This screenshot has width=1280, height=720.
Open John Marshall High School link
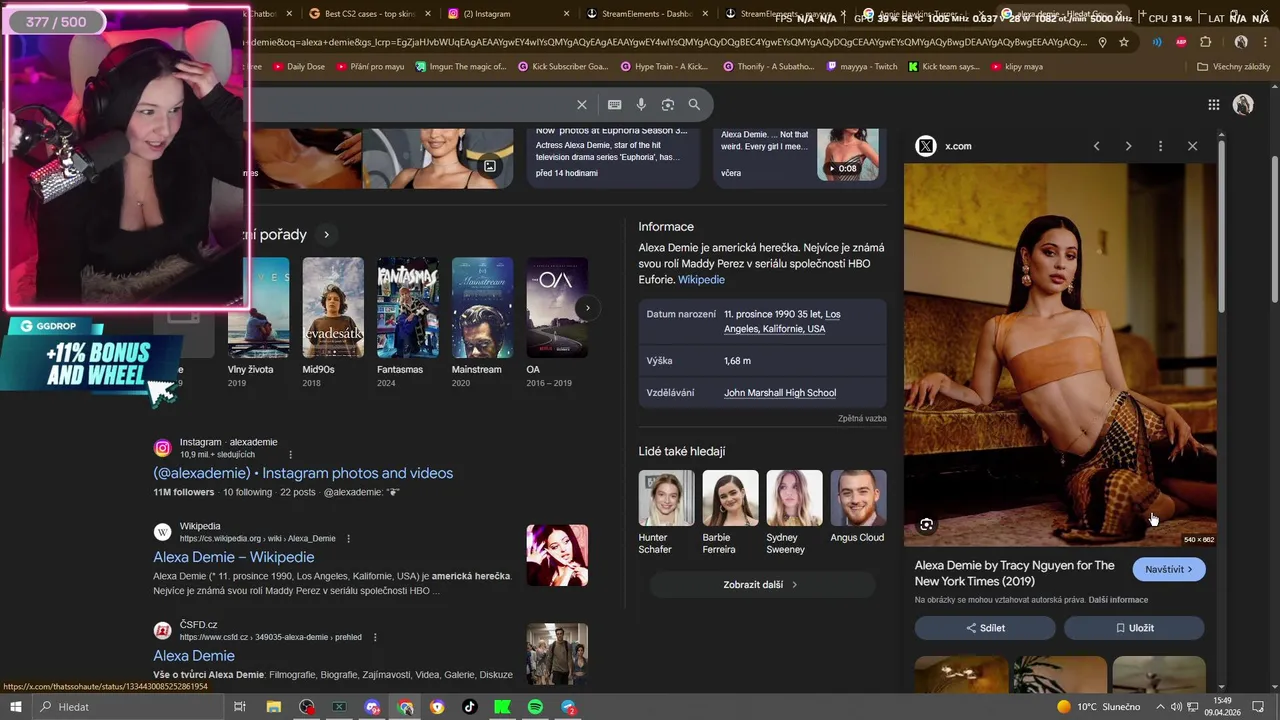[780, 393]
